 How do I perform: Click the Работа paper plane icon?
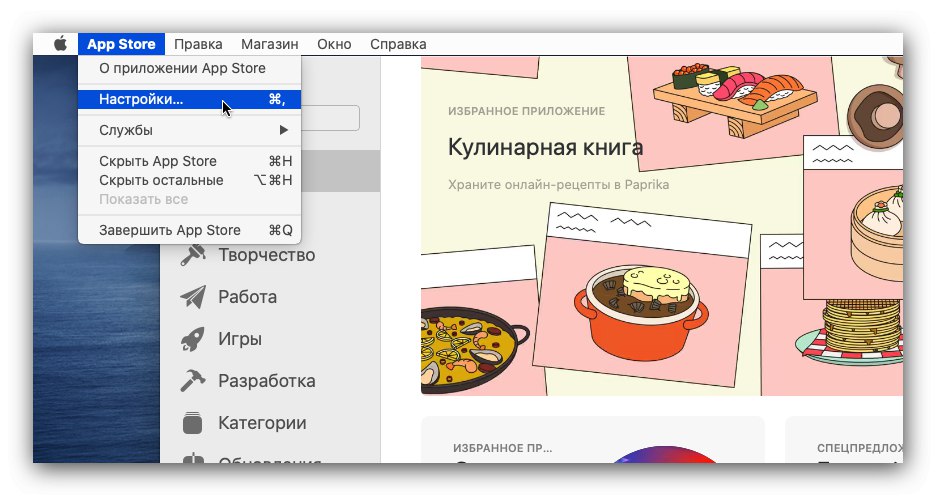click(193, 297)
